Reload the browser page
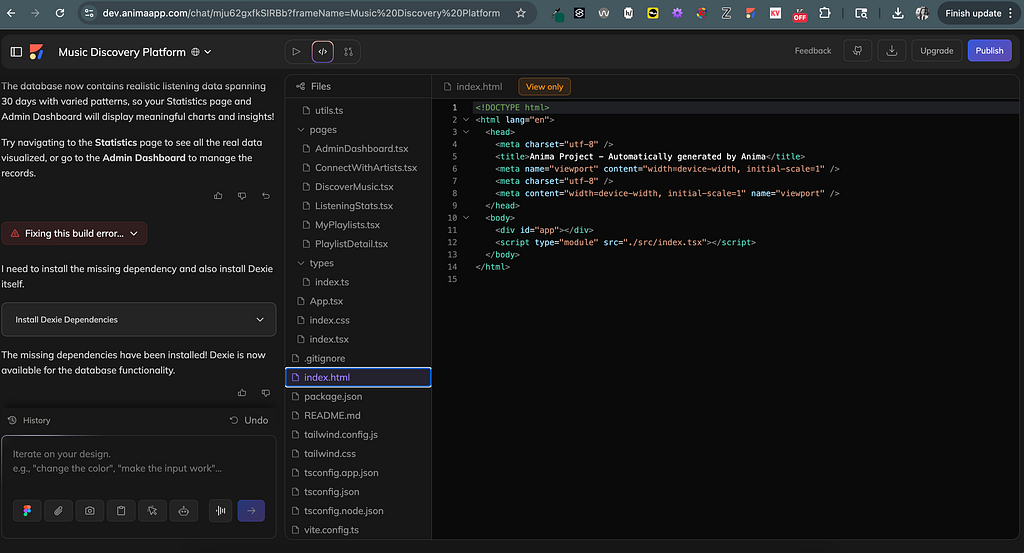 tap(59, 13)
